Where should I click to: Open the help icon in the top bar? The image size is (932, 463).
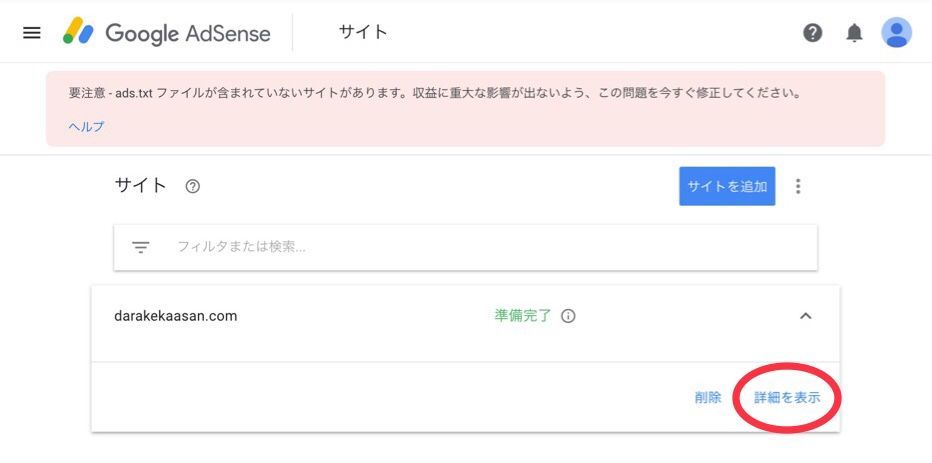(x=813, y=33)
